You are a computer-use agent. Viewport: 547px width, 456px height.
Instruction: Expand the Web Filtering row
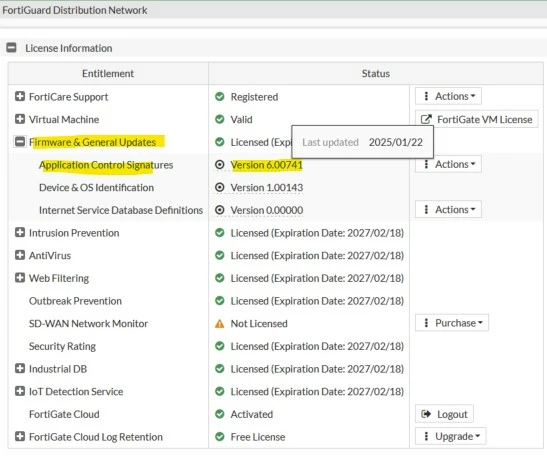[x=20, y=278]
